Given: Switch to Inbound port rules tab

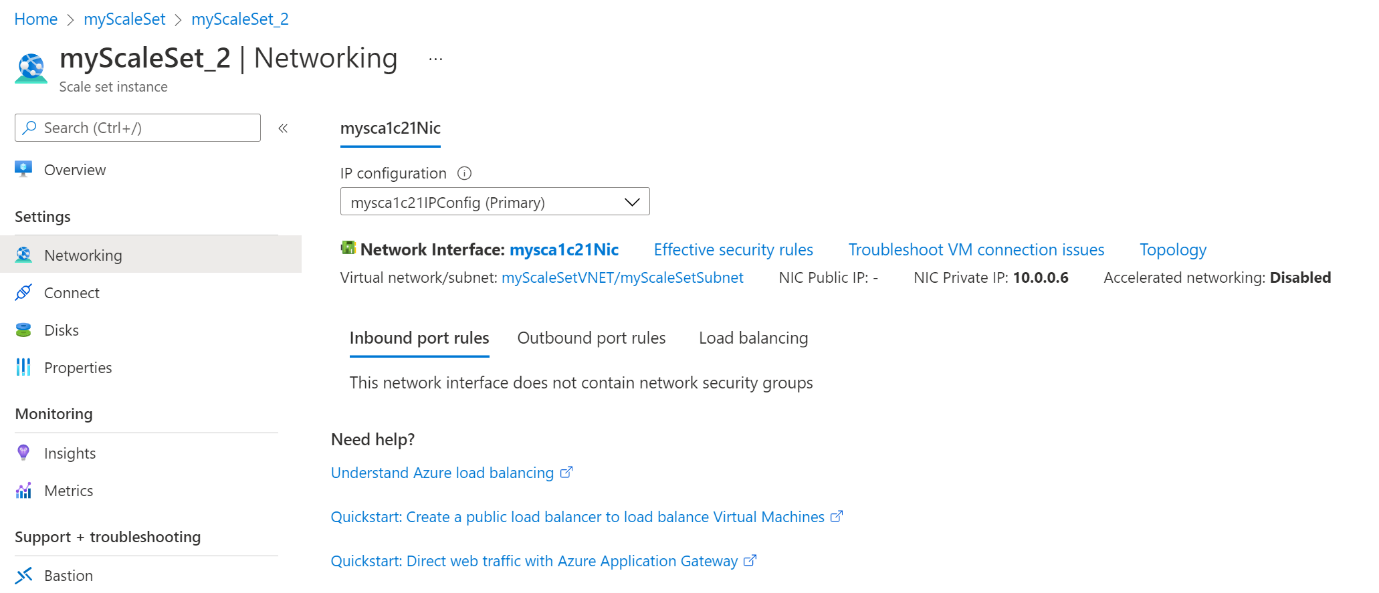Looking at the screenshot, I should 419,338.
